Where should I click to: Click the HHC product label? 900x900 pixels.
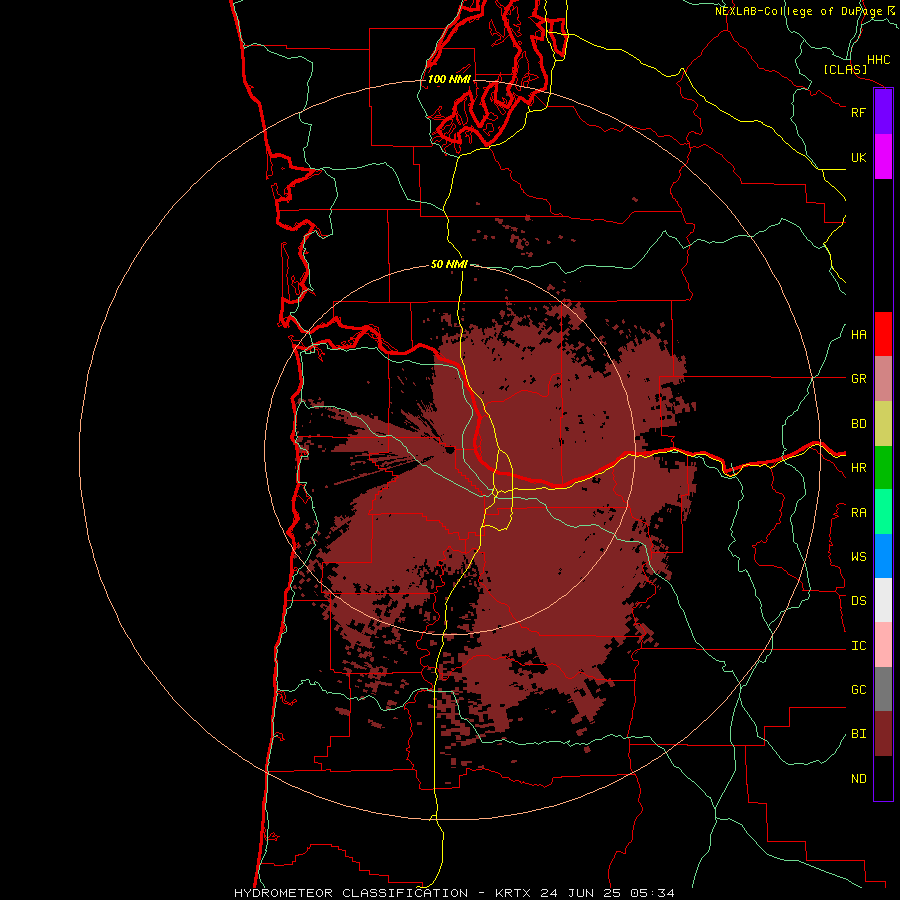[x=878, y=60]
